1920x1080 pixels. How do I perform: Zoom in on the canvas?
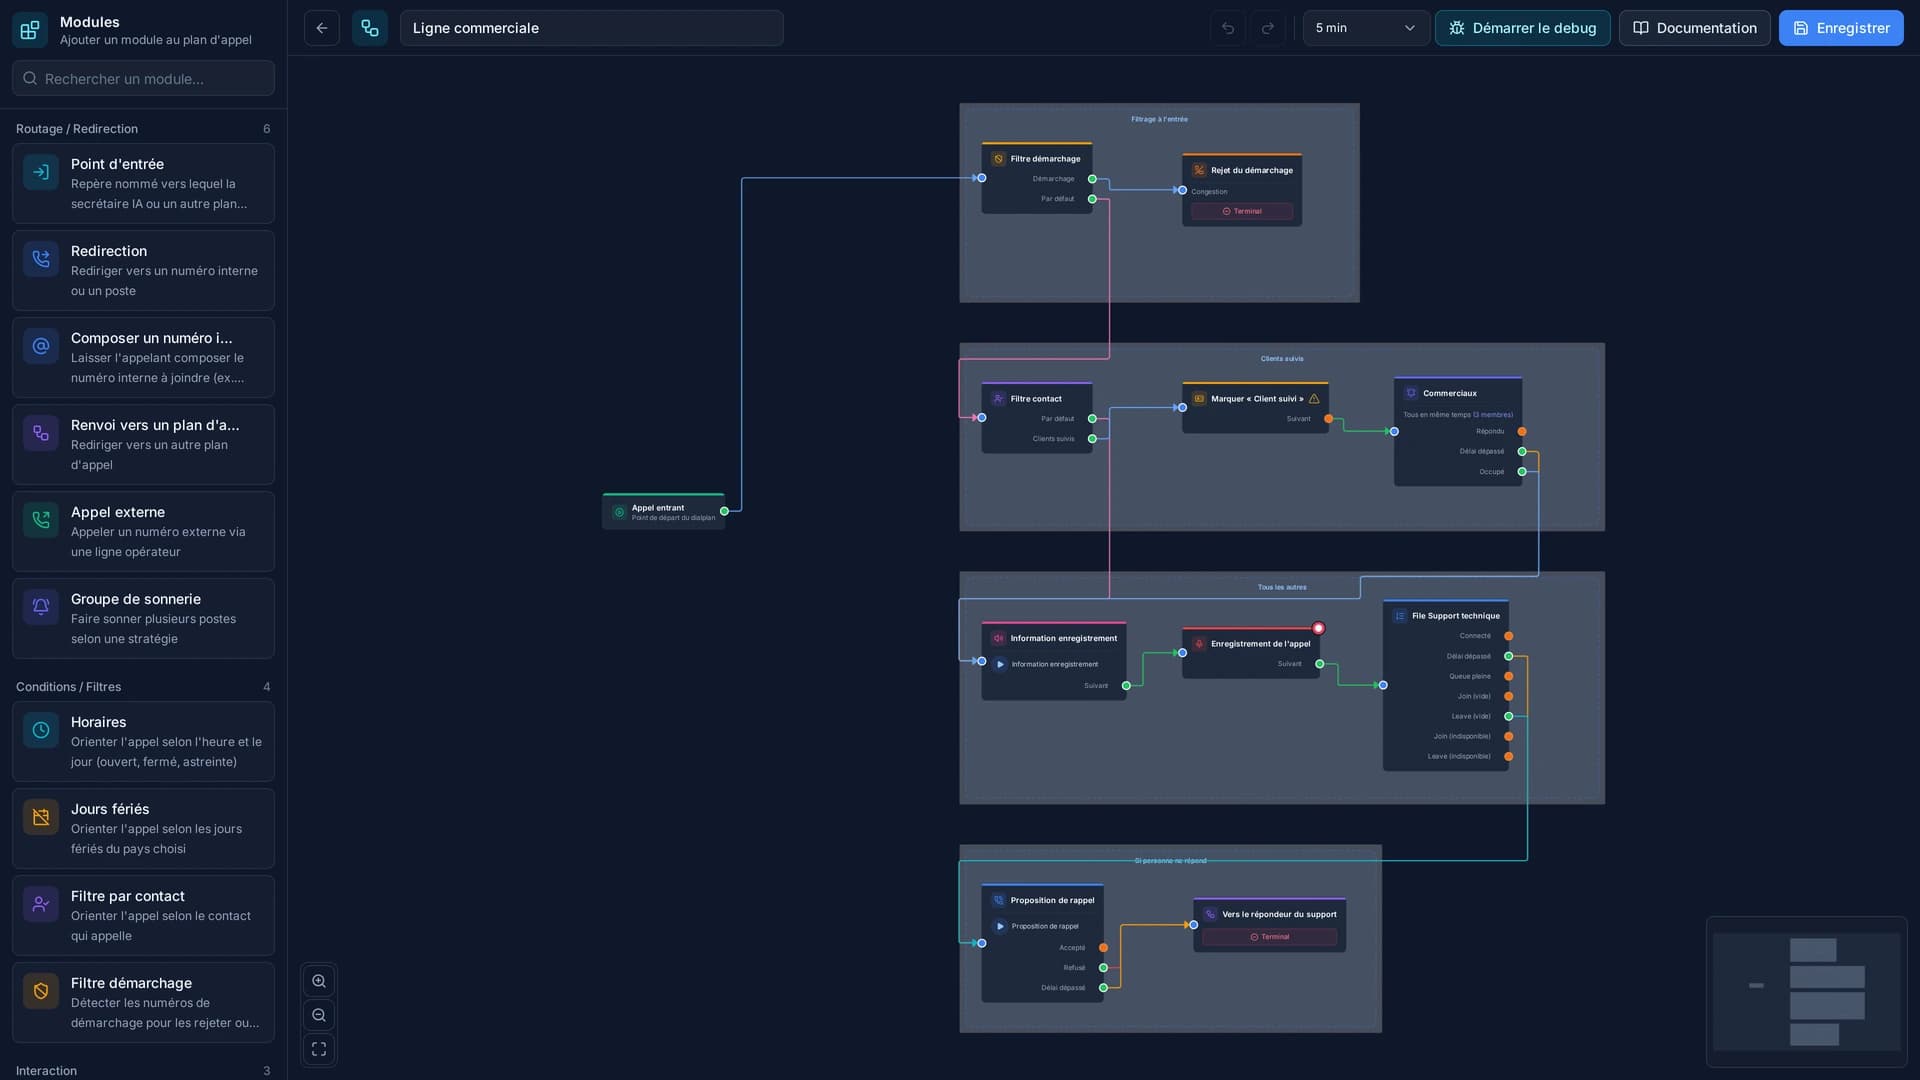coord(319,982)
